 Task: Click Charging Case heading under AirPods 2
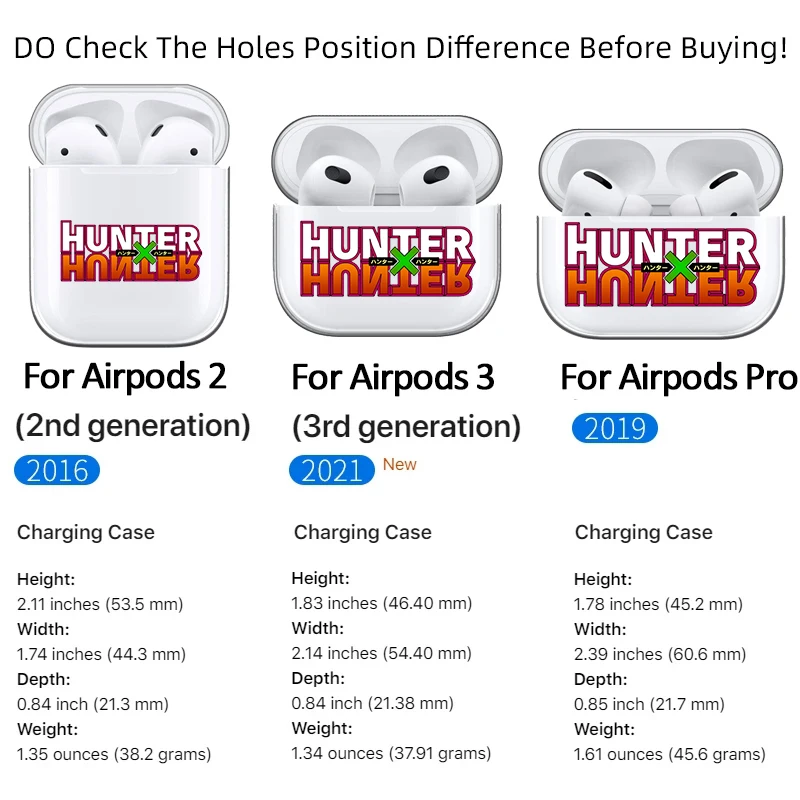click(86, 533)
